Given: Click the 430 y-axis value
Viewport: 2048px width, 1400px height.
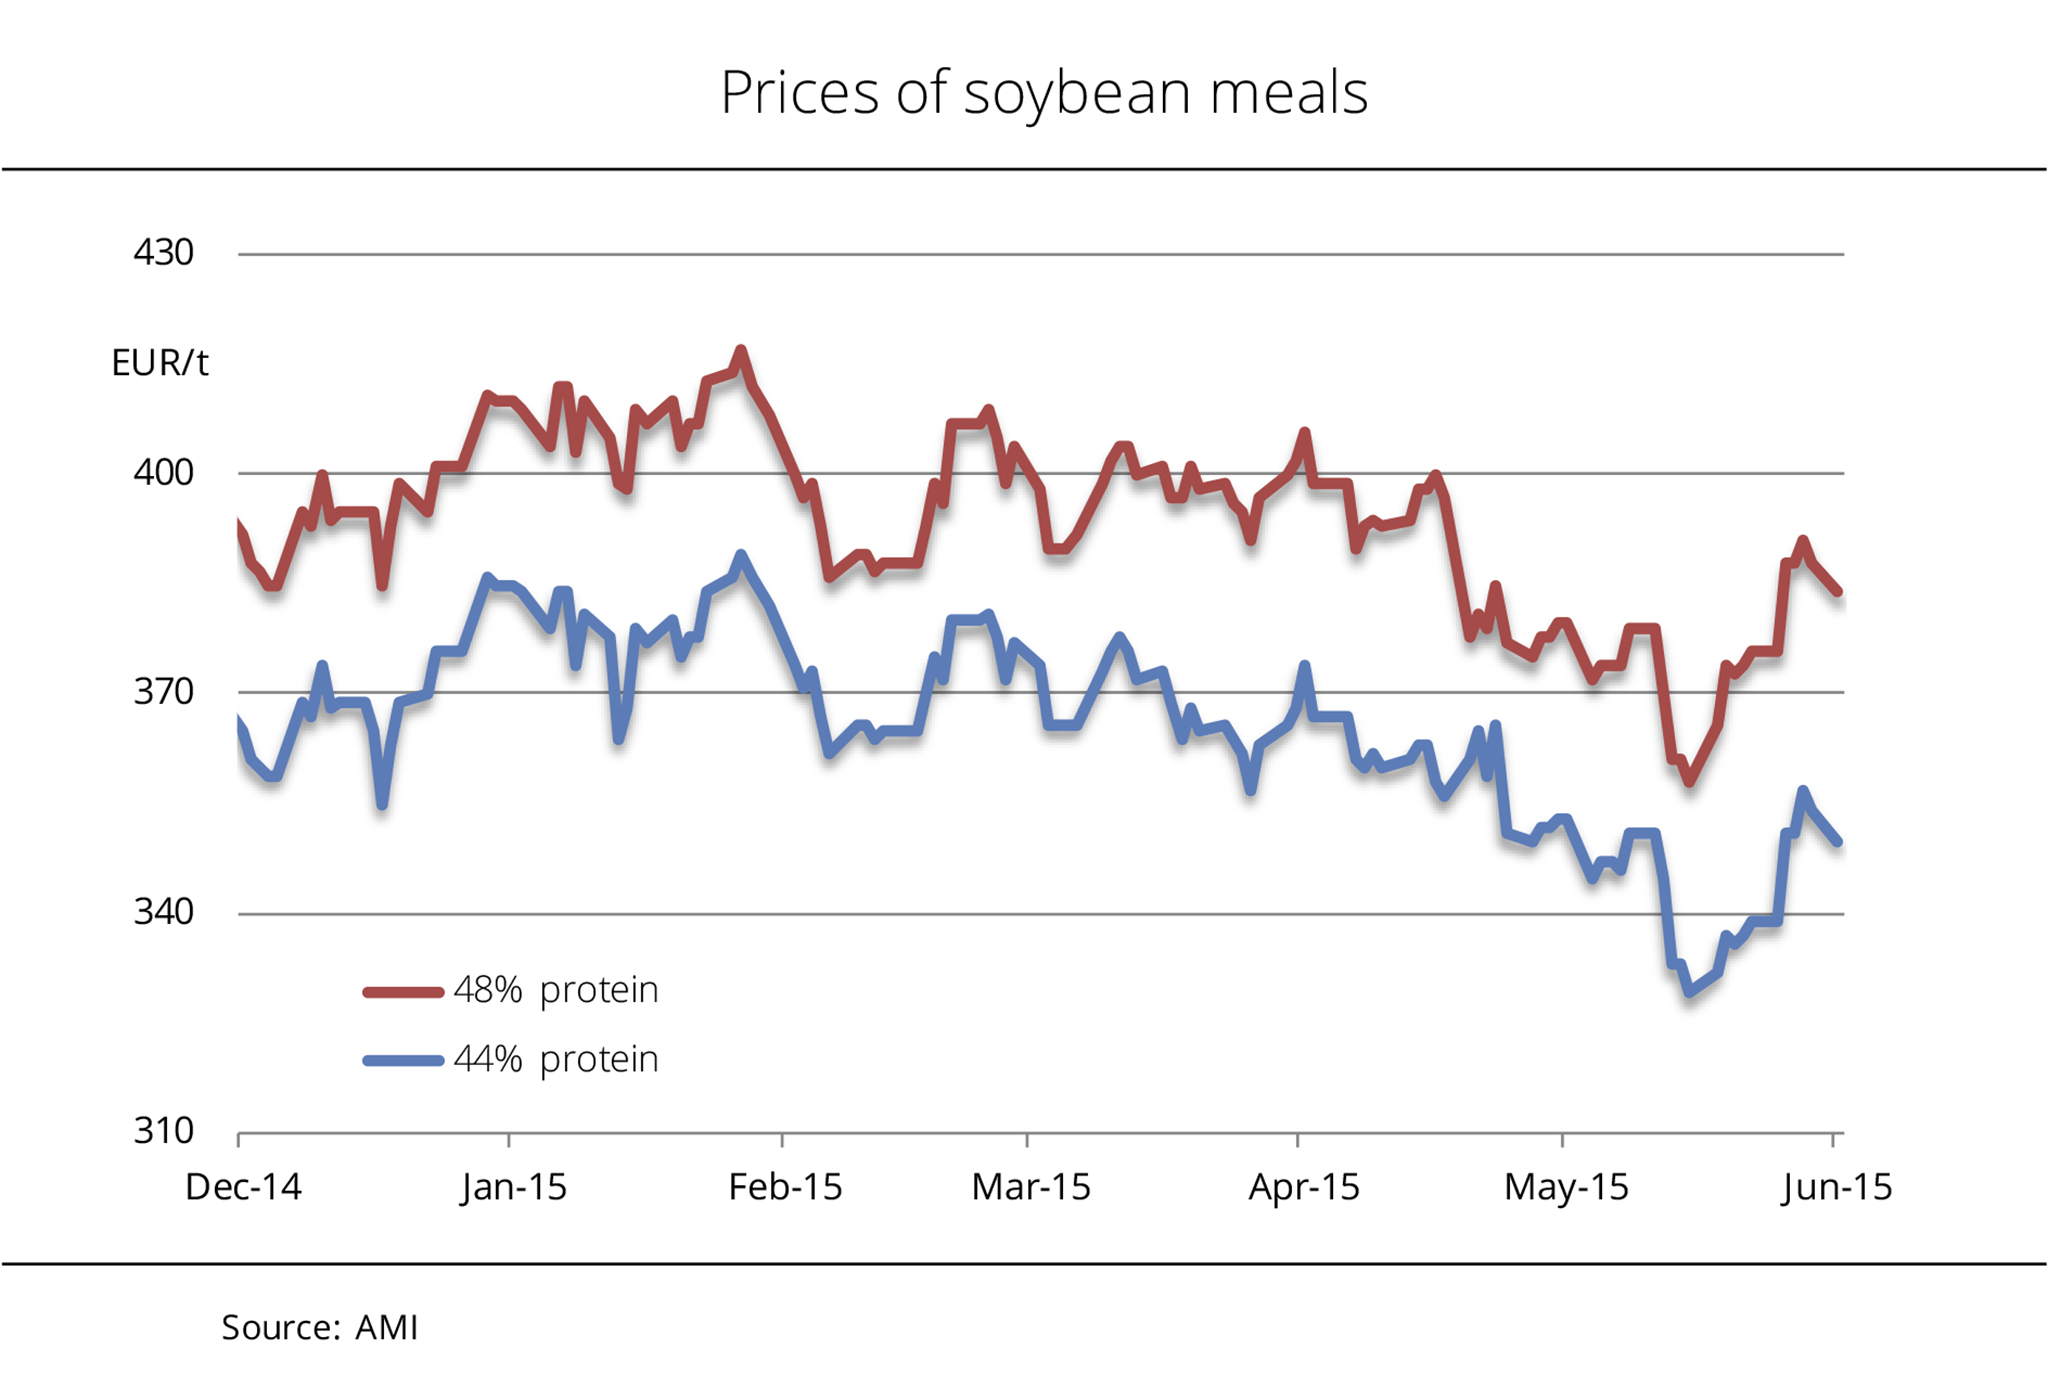Looking at the screenshot, I should 163,253.
